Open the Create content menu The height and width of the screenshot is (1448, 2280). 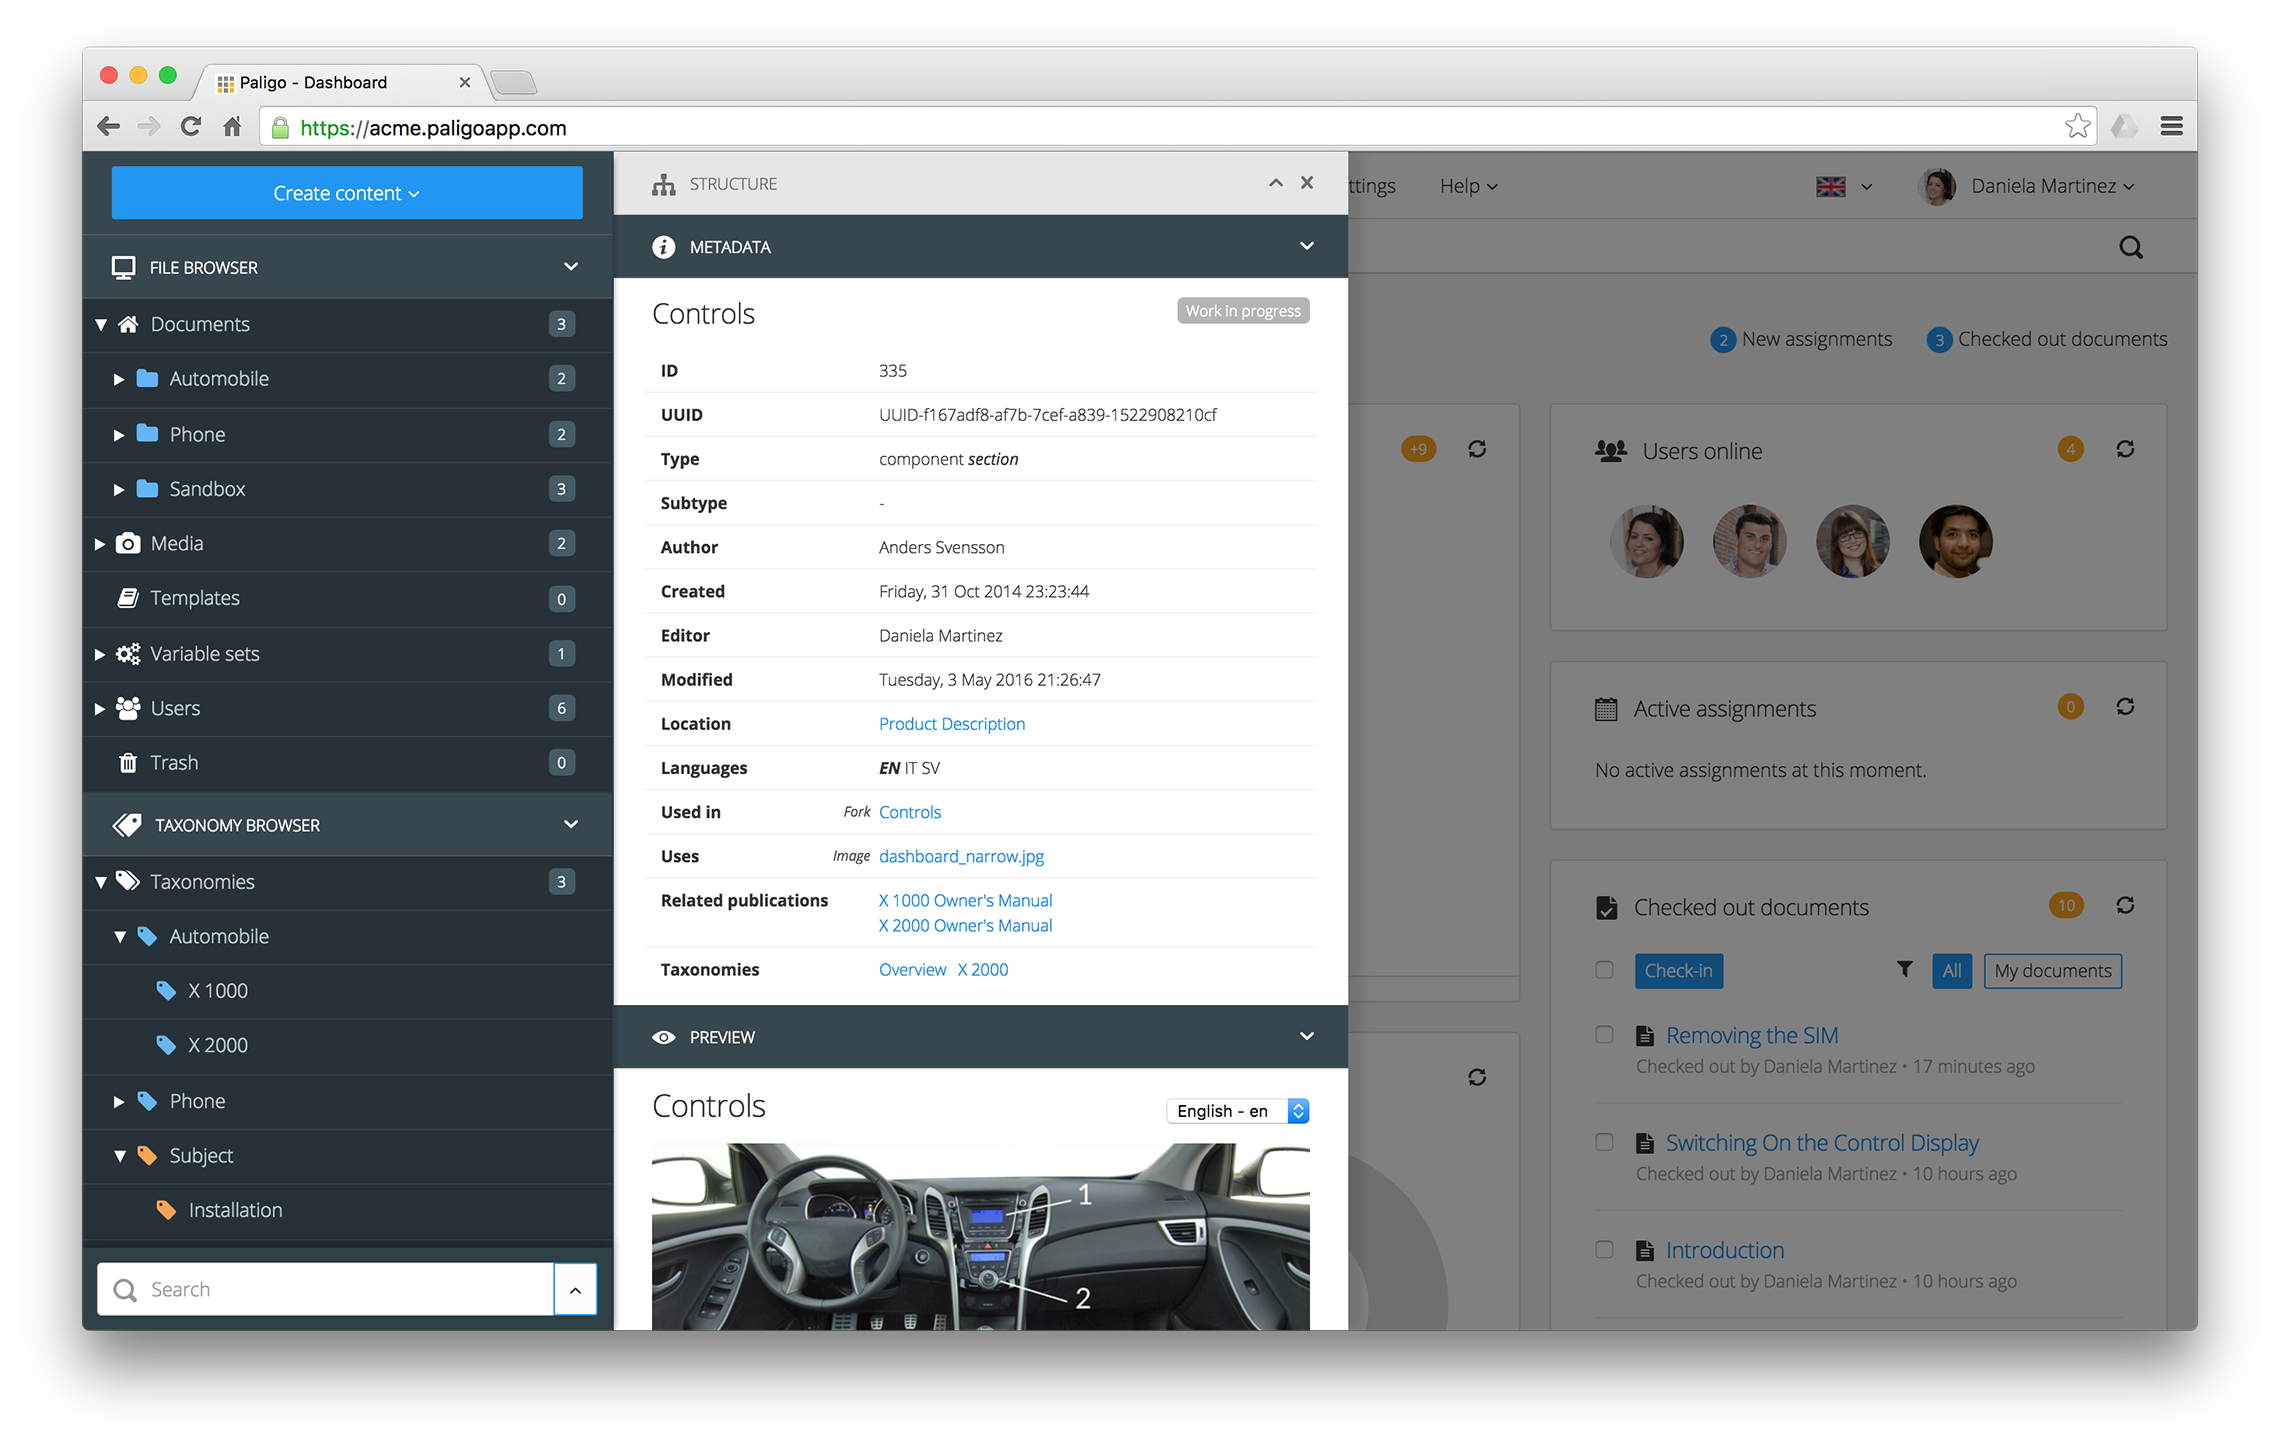(x=347, y=193)
